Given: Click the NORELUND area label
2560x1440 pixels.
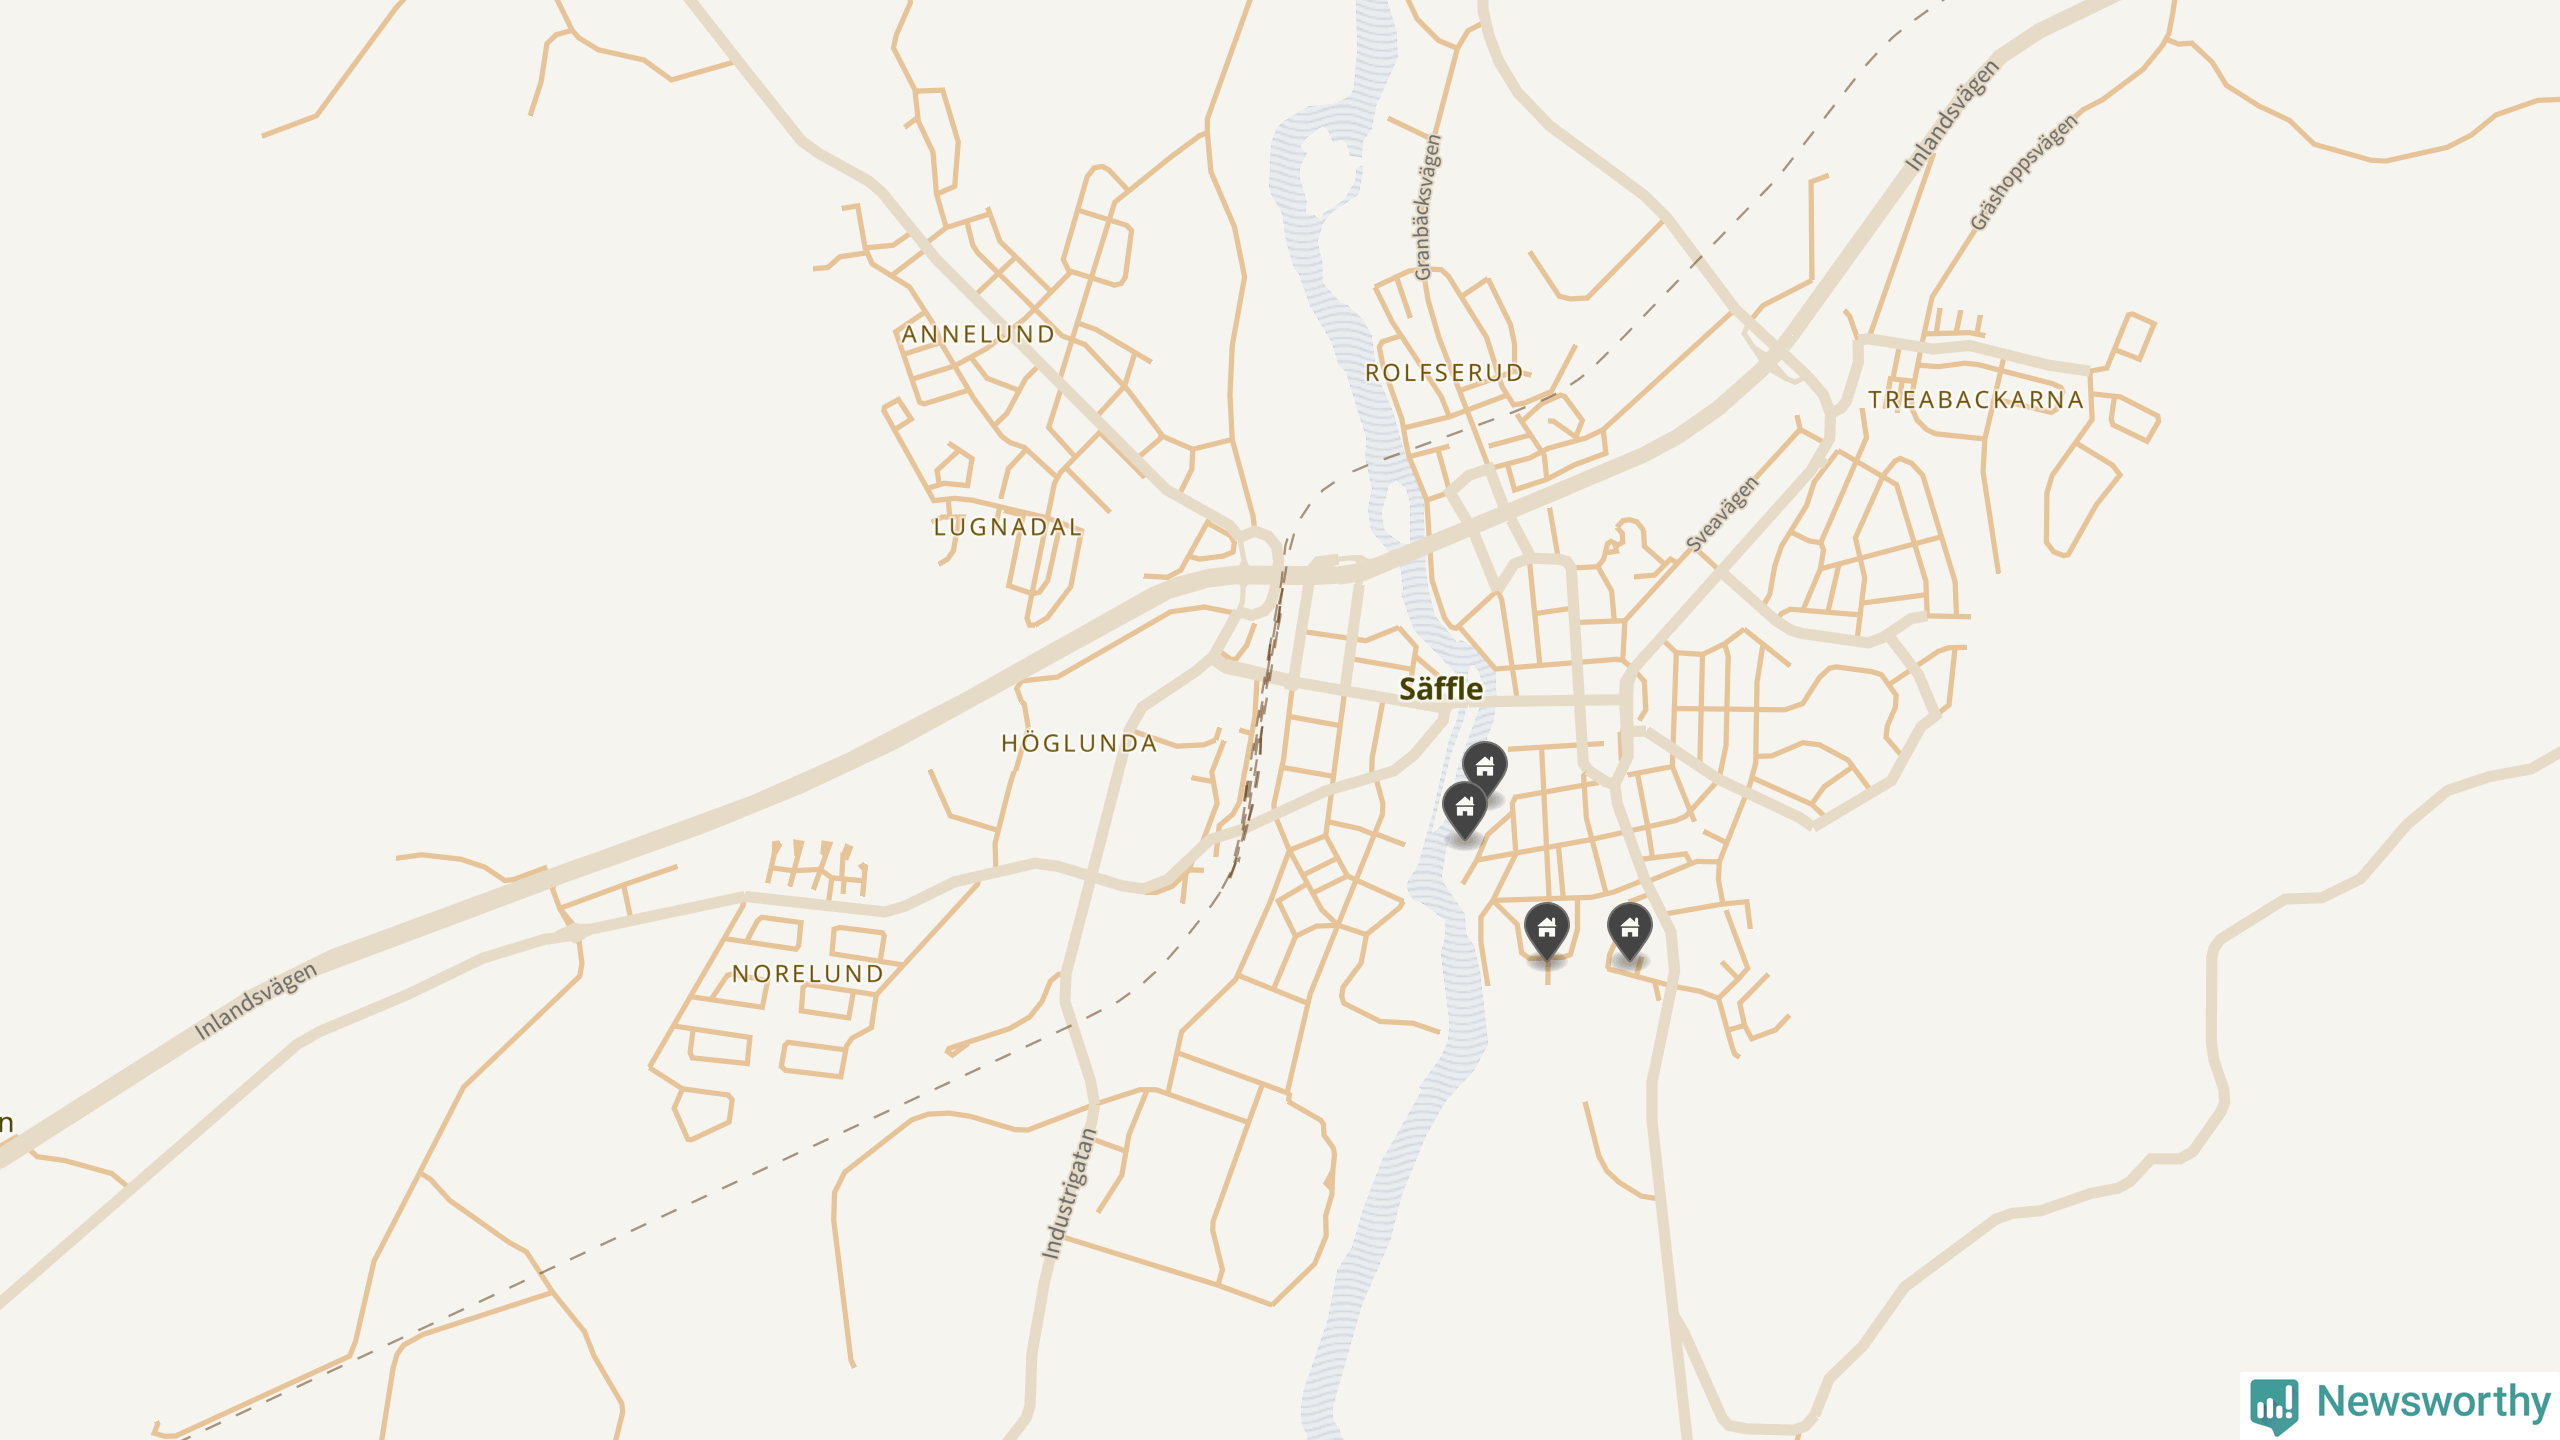Looking at the screenshot, I should click(x=808, y=974).
